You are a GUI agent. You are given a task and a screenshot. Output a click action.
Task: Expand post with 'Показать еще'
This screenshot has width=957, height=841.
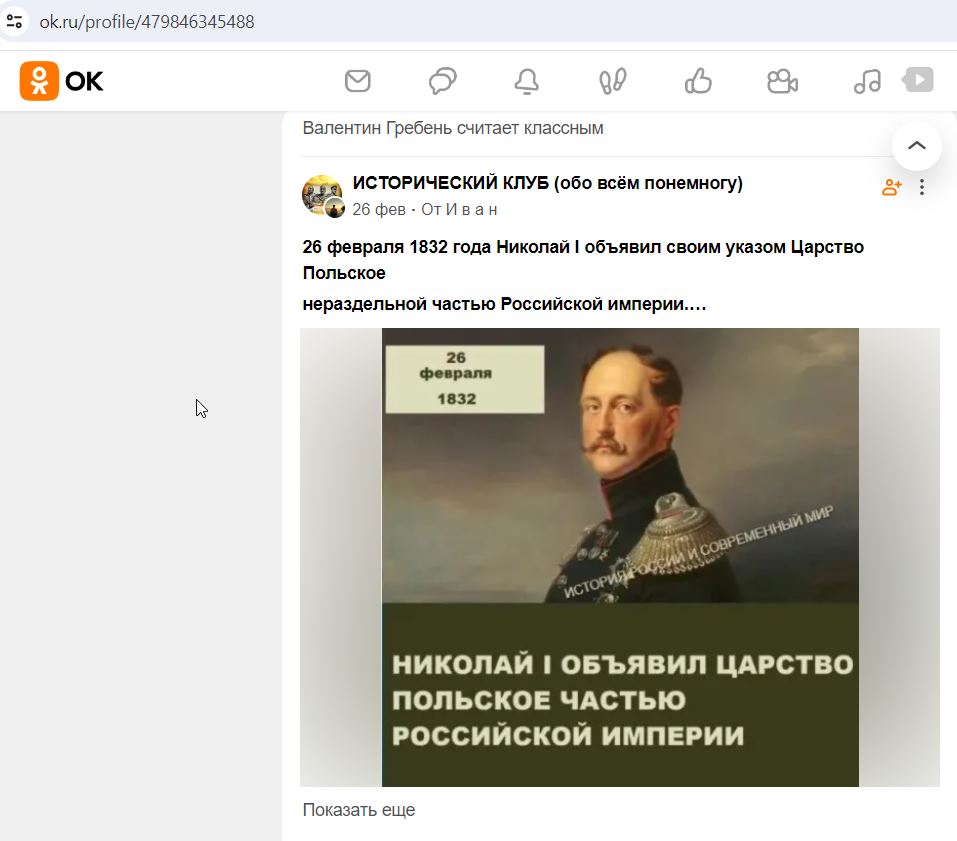pyautogui.click(x=359, y=810)
